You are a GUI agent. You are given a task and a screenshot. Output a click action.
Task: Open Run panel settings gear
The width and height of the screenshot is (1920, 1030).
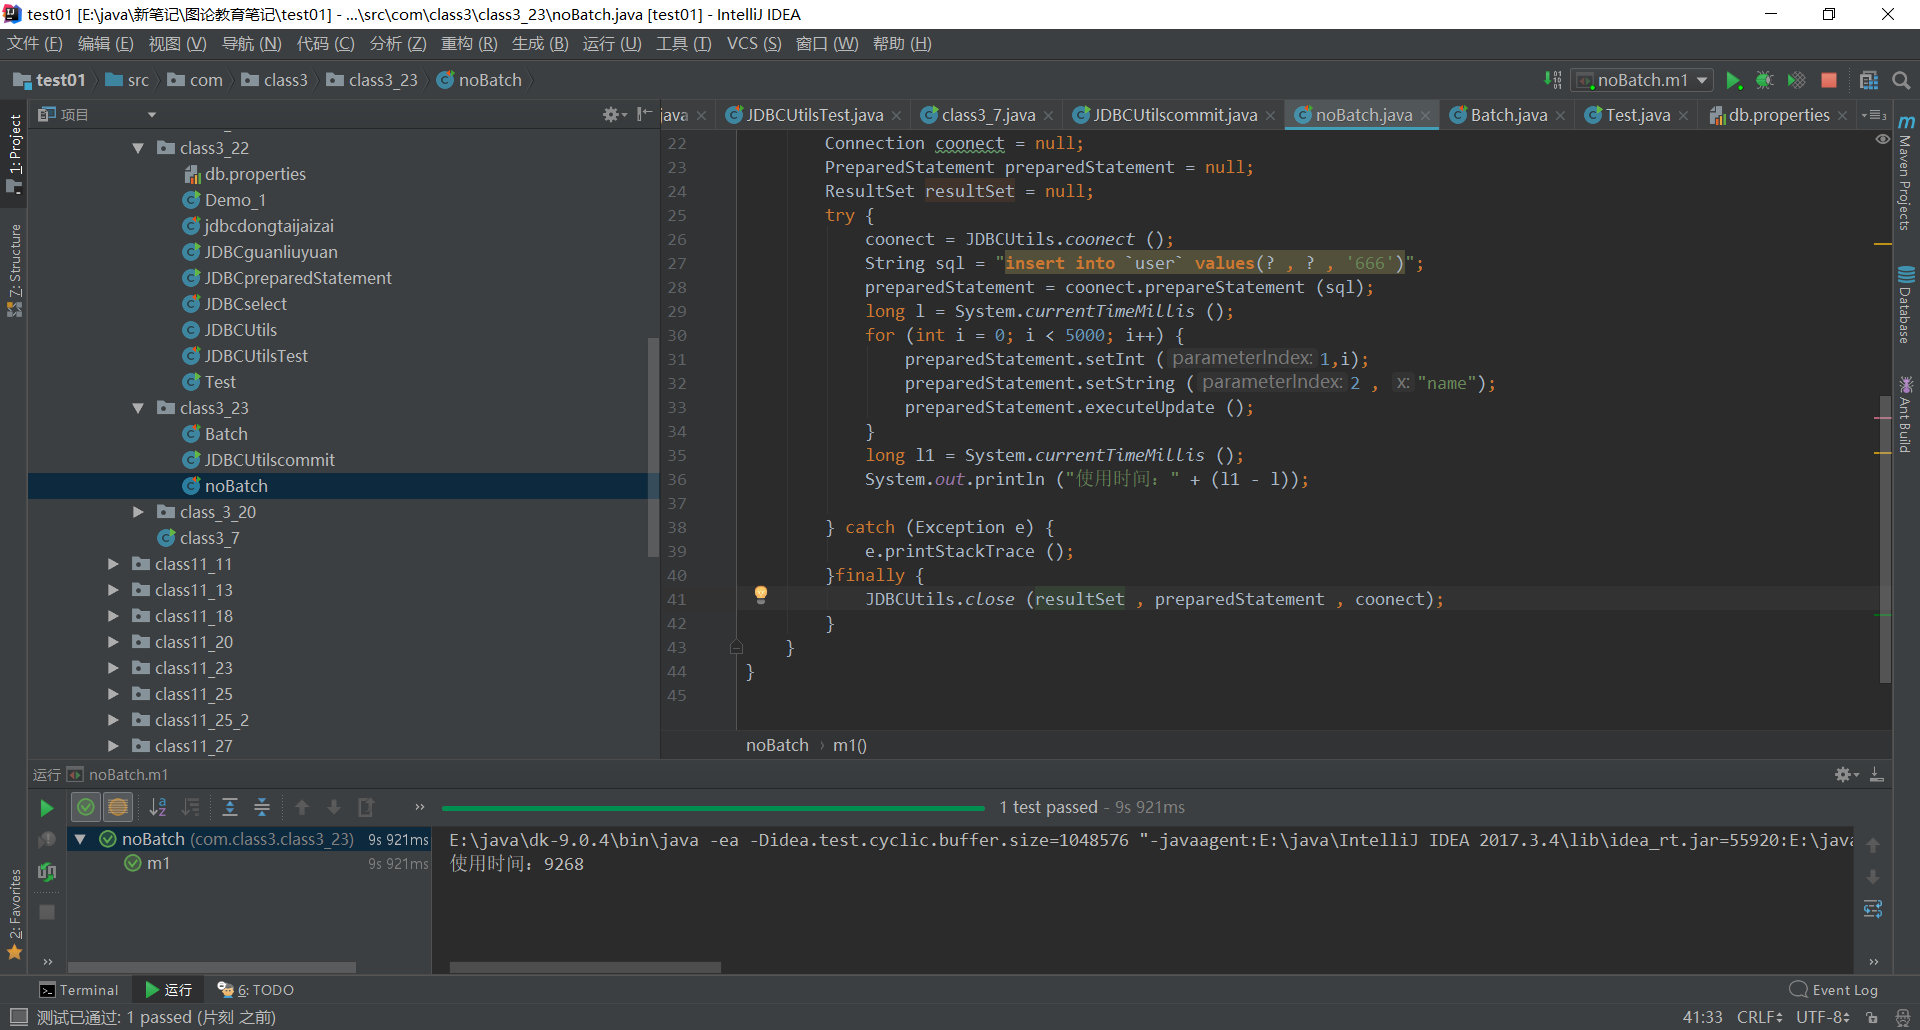tap(1845, 775)
